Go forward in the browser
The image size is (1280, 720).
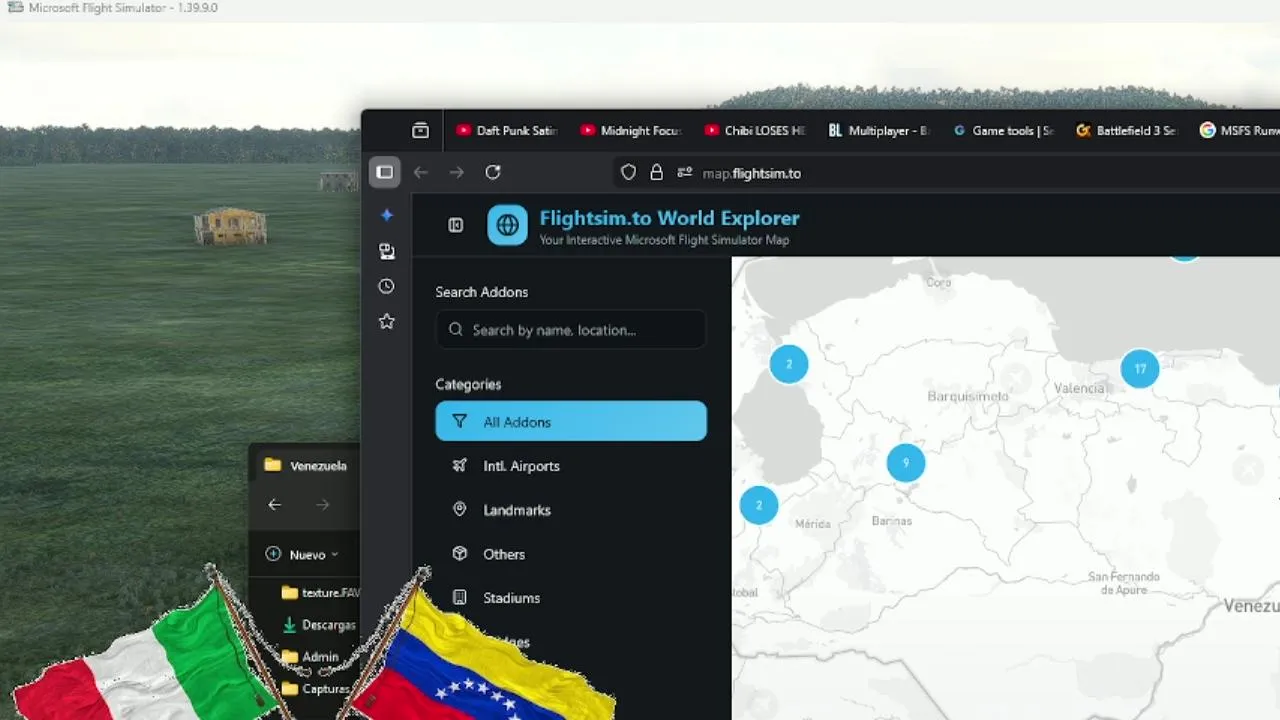(456, 172)
